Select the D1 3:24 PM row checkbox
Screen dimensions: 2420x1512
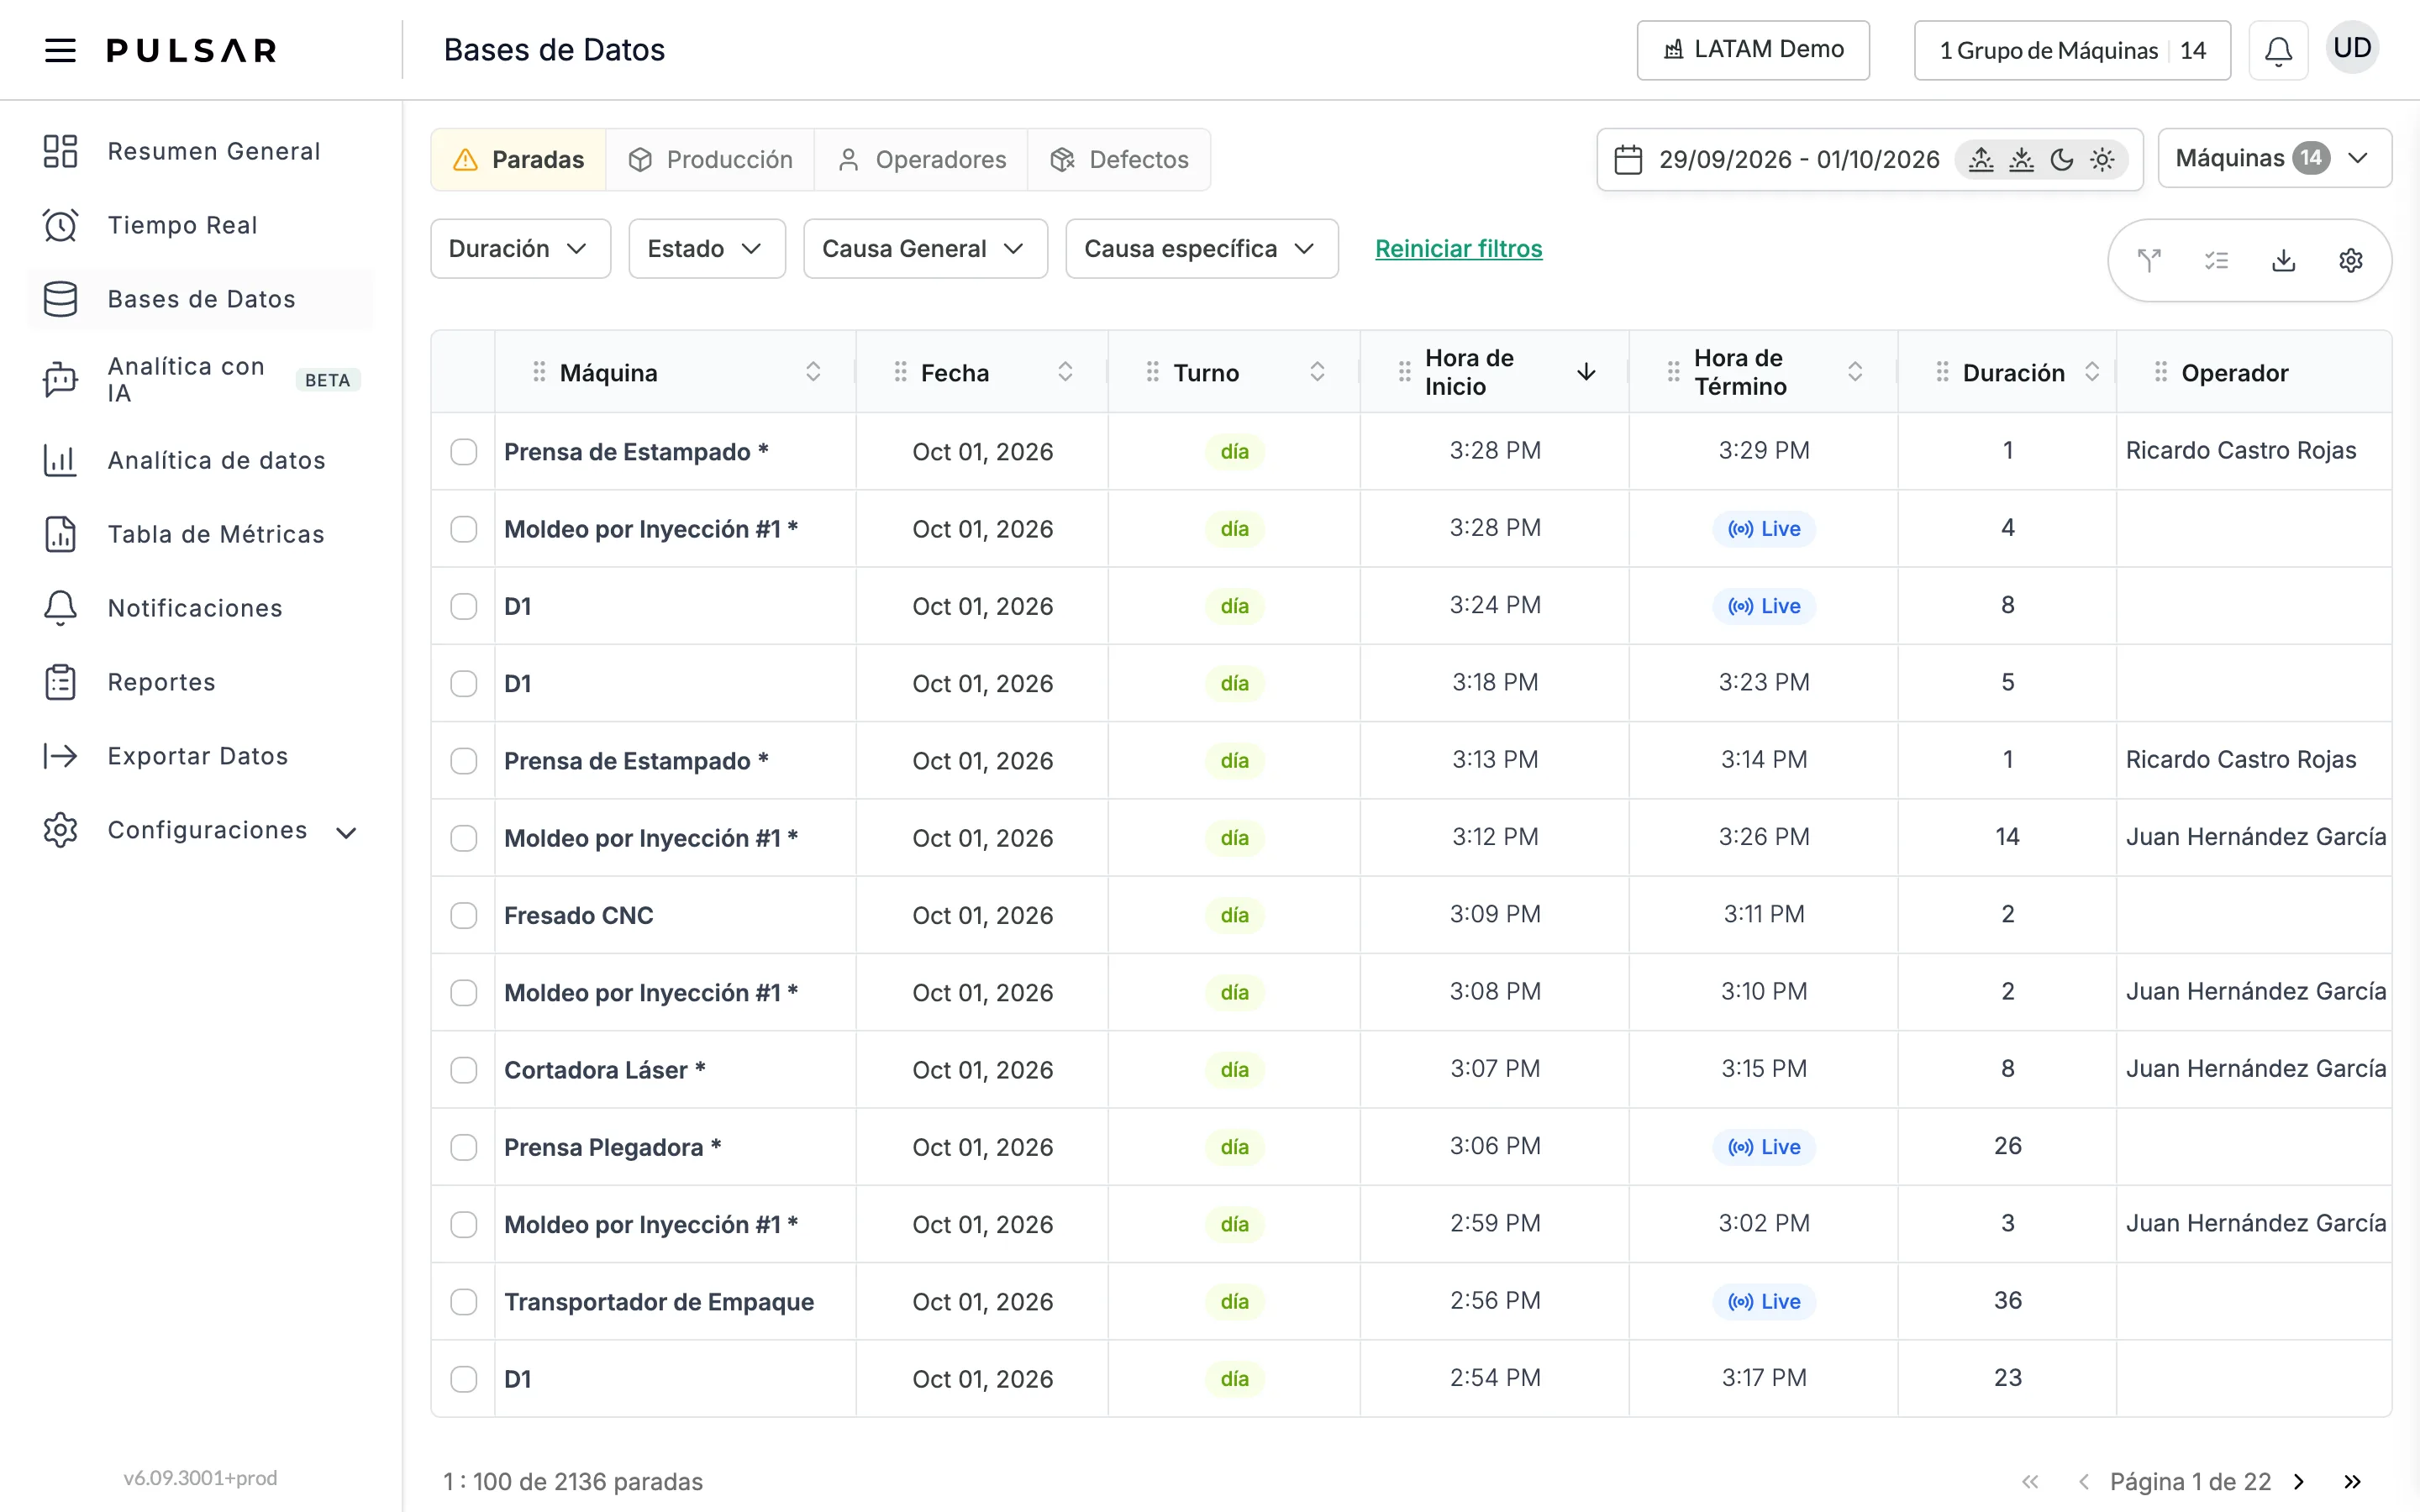[464, 606]
